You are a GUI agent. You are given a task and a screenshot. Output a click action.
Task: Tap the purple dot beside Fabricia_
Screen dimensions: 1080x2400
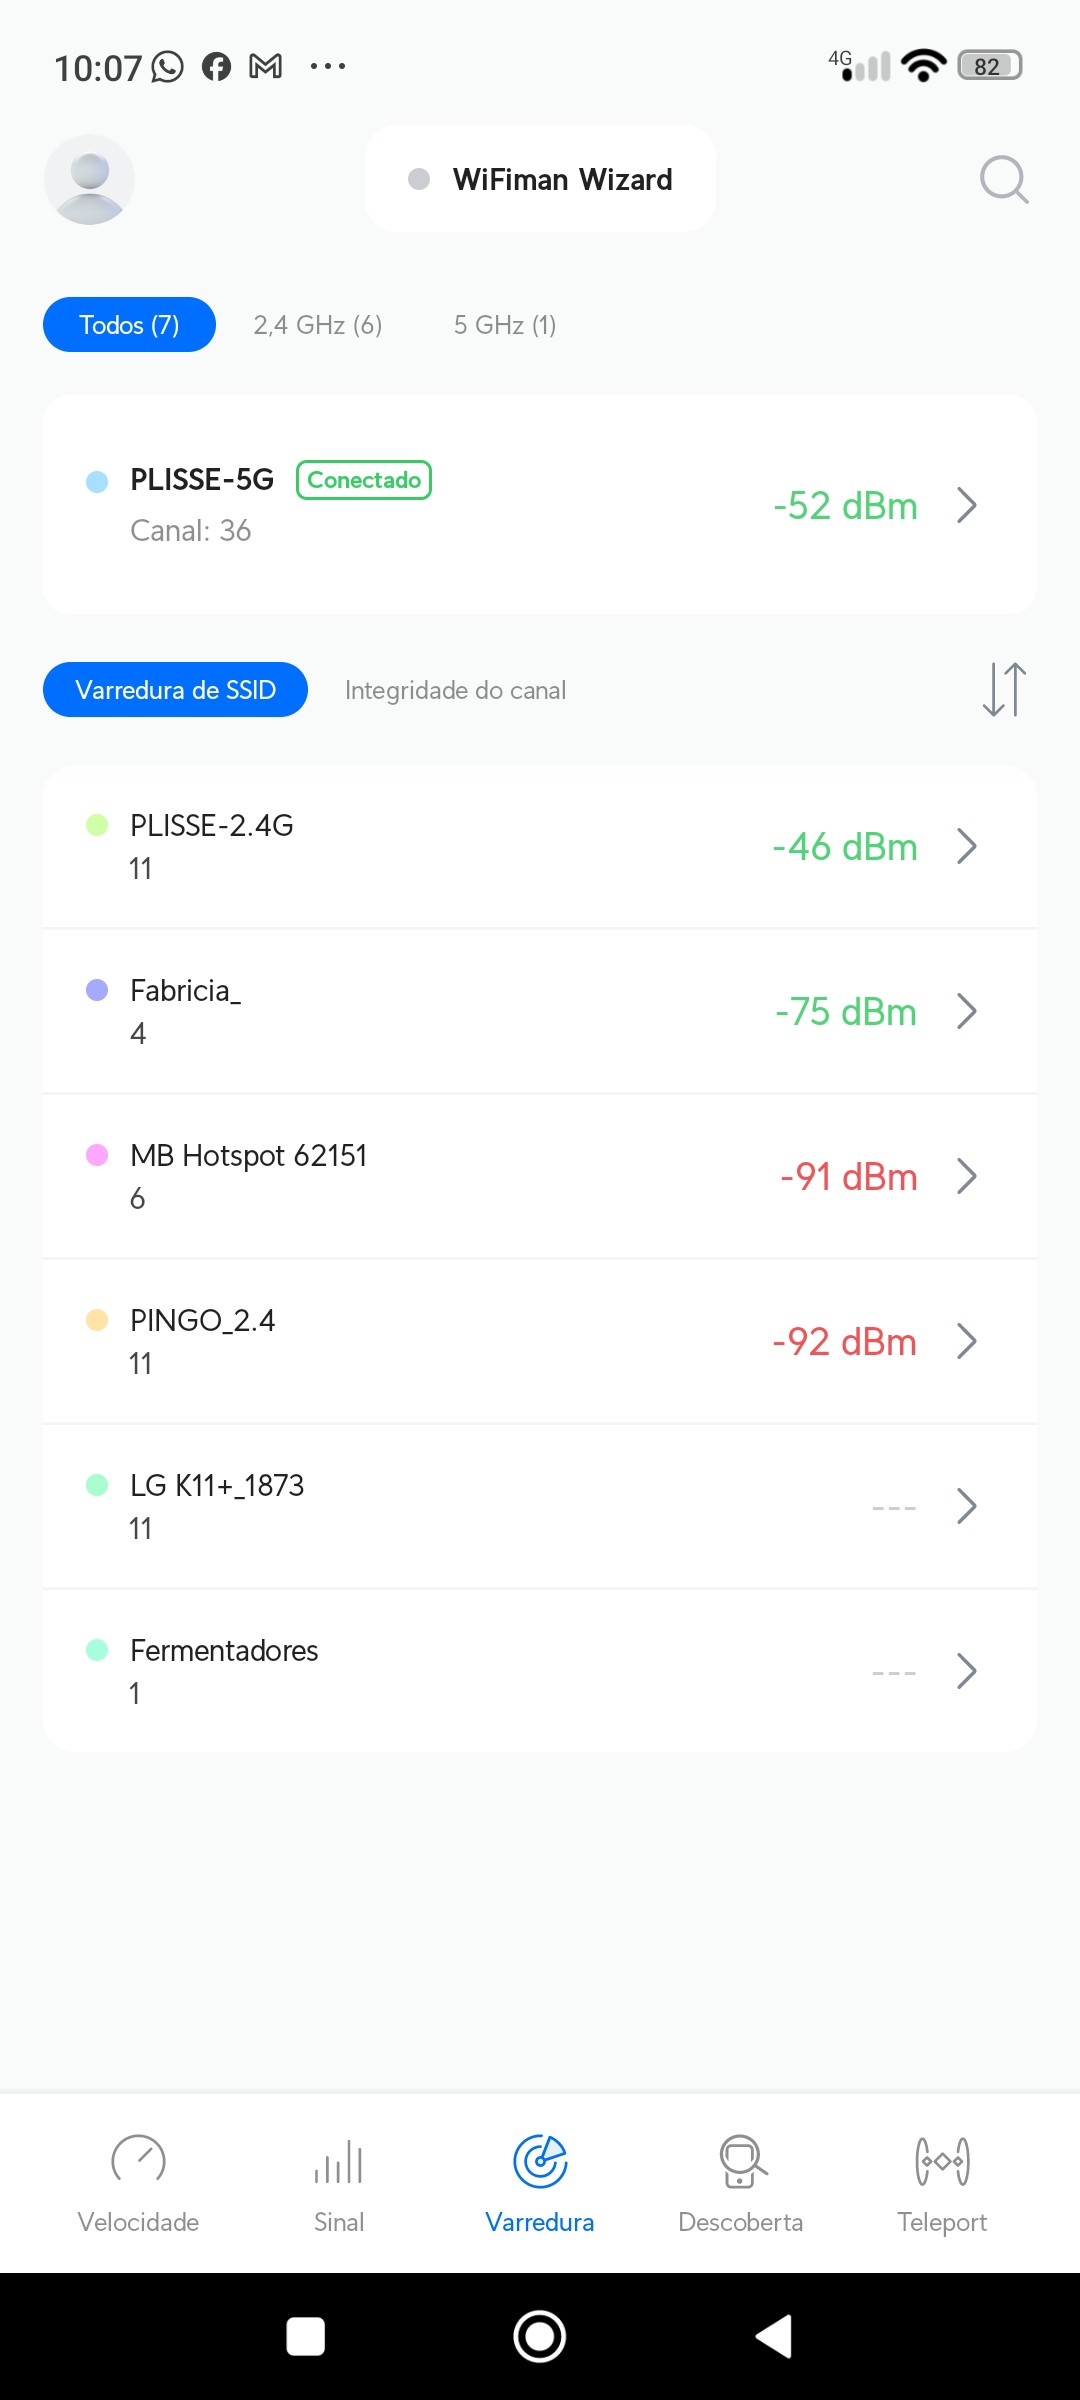pyautogui.click(x=97, y=990)
